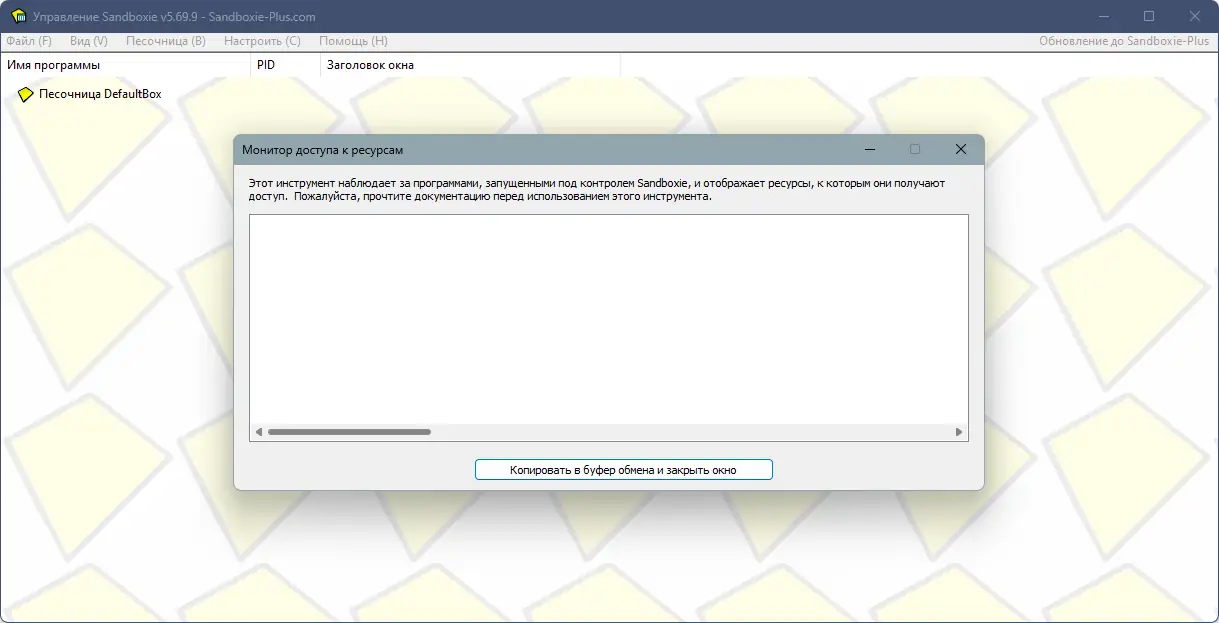
Task: Open the Настроить (C) menu
Action: [262, 41]
